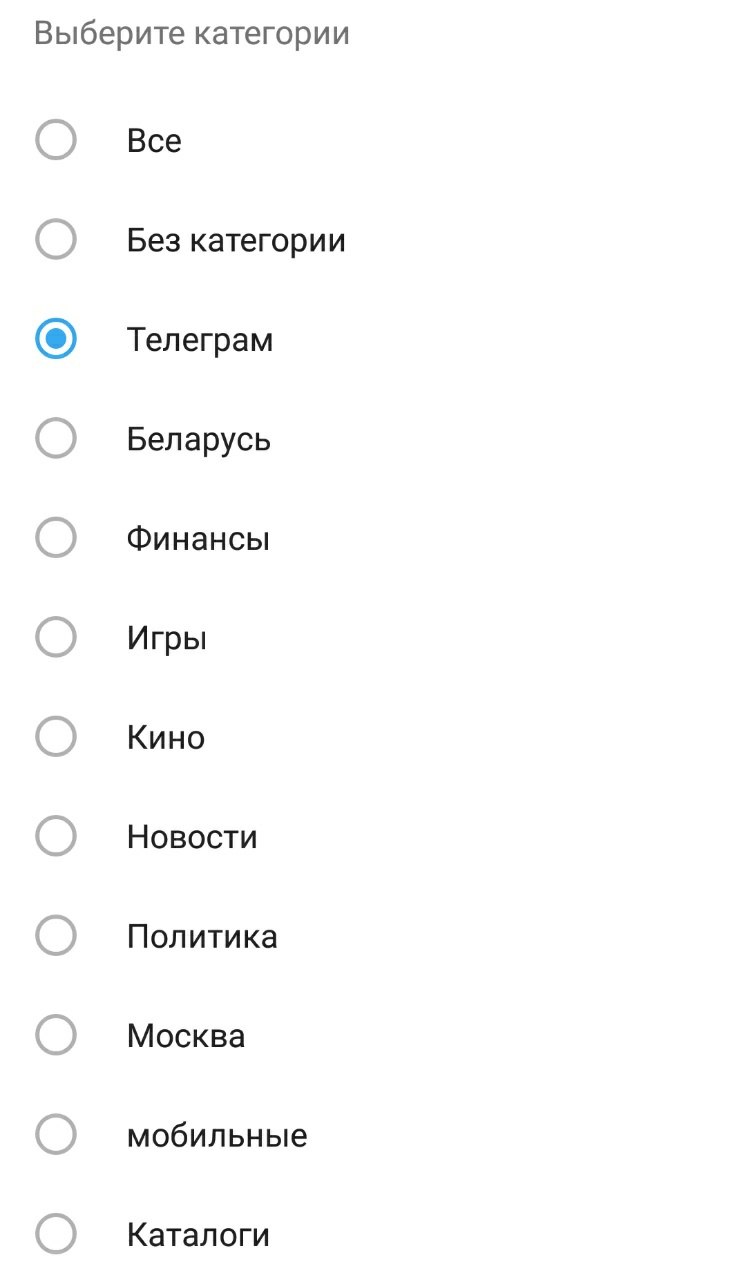This screenshot has width=746, height=1280.
Task: Click the 'Кино' label text
Action: pos(166,738)
